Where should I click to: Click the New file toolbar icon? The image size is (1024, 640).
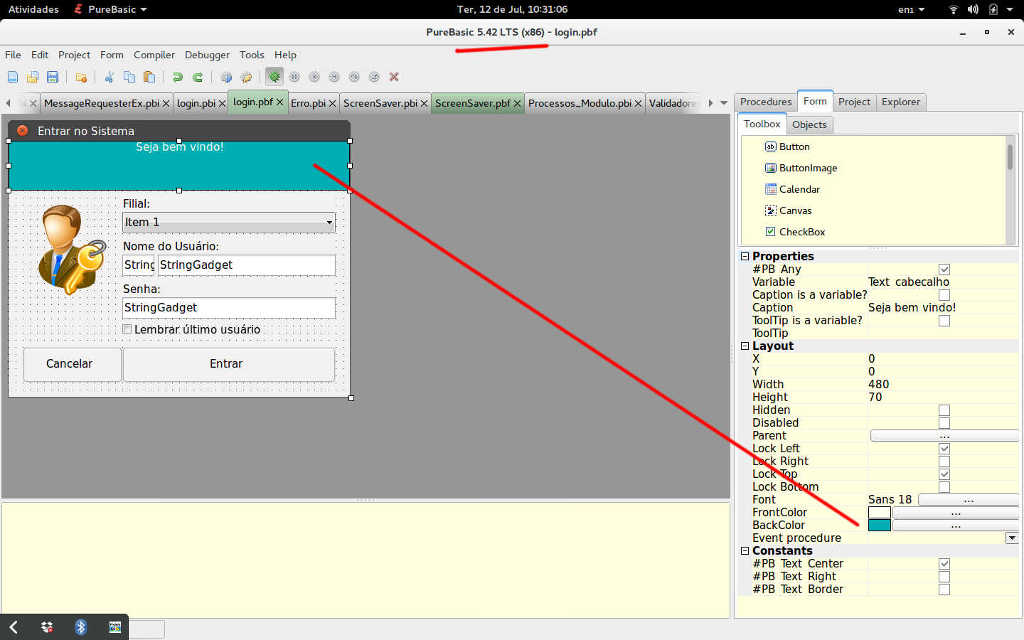point(13,77)
